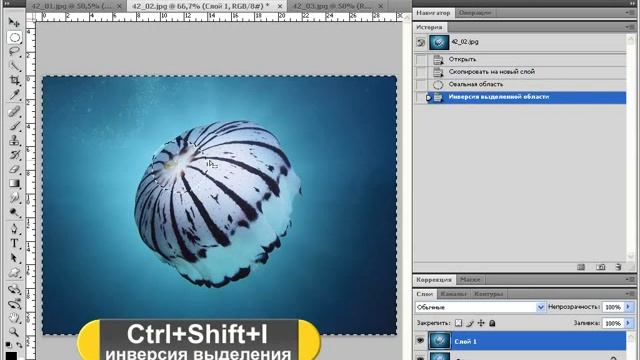Select the Elliptical Marquee tool

coord(14,38)
